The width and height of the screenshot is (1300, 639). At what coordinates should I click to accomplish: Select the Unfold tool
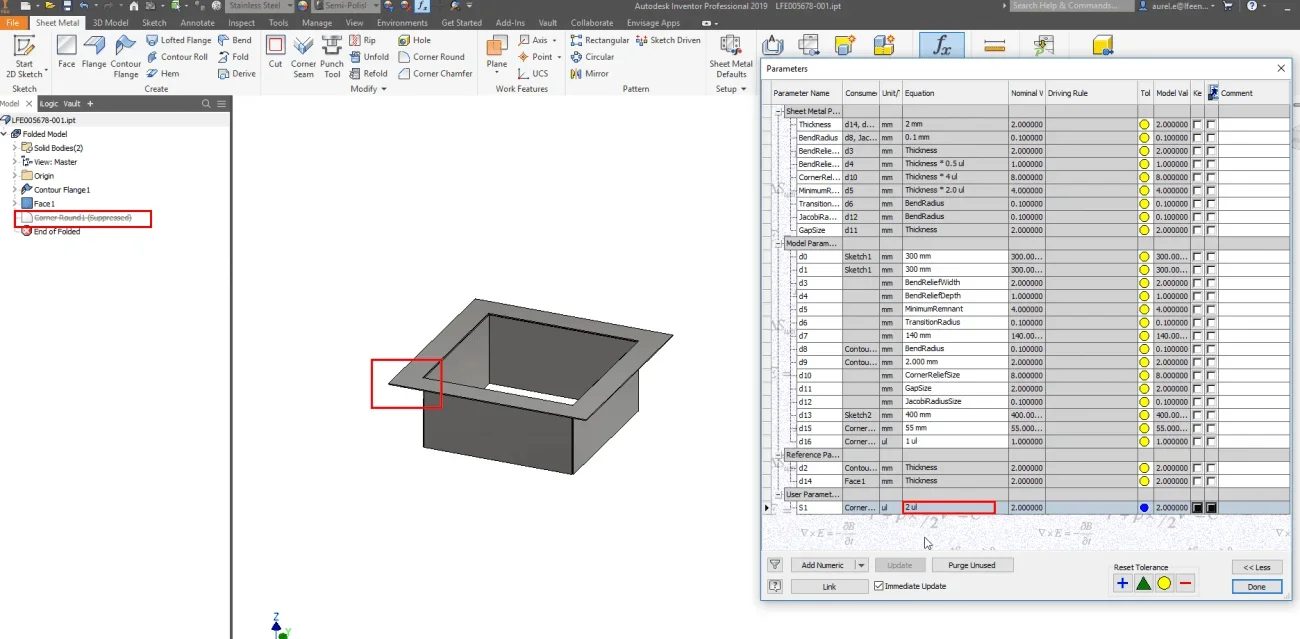click(x=369, y=57)
